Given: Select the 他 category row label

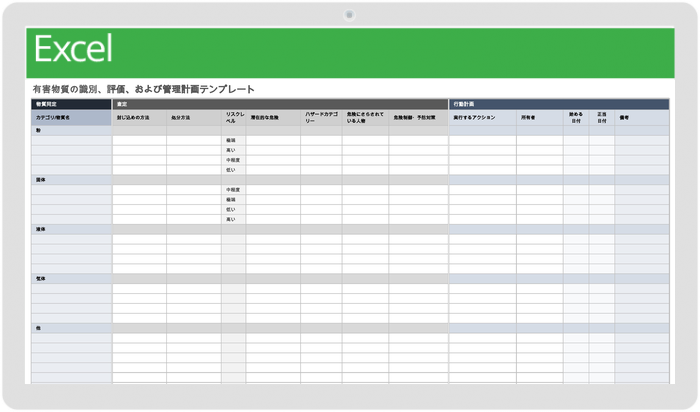Looking at the screenshot, I should [38, 328].
